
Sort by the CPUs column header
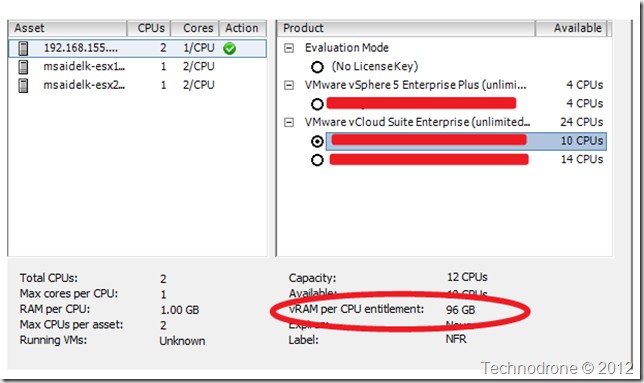coord(149,28)
